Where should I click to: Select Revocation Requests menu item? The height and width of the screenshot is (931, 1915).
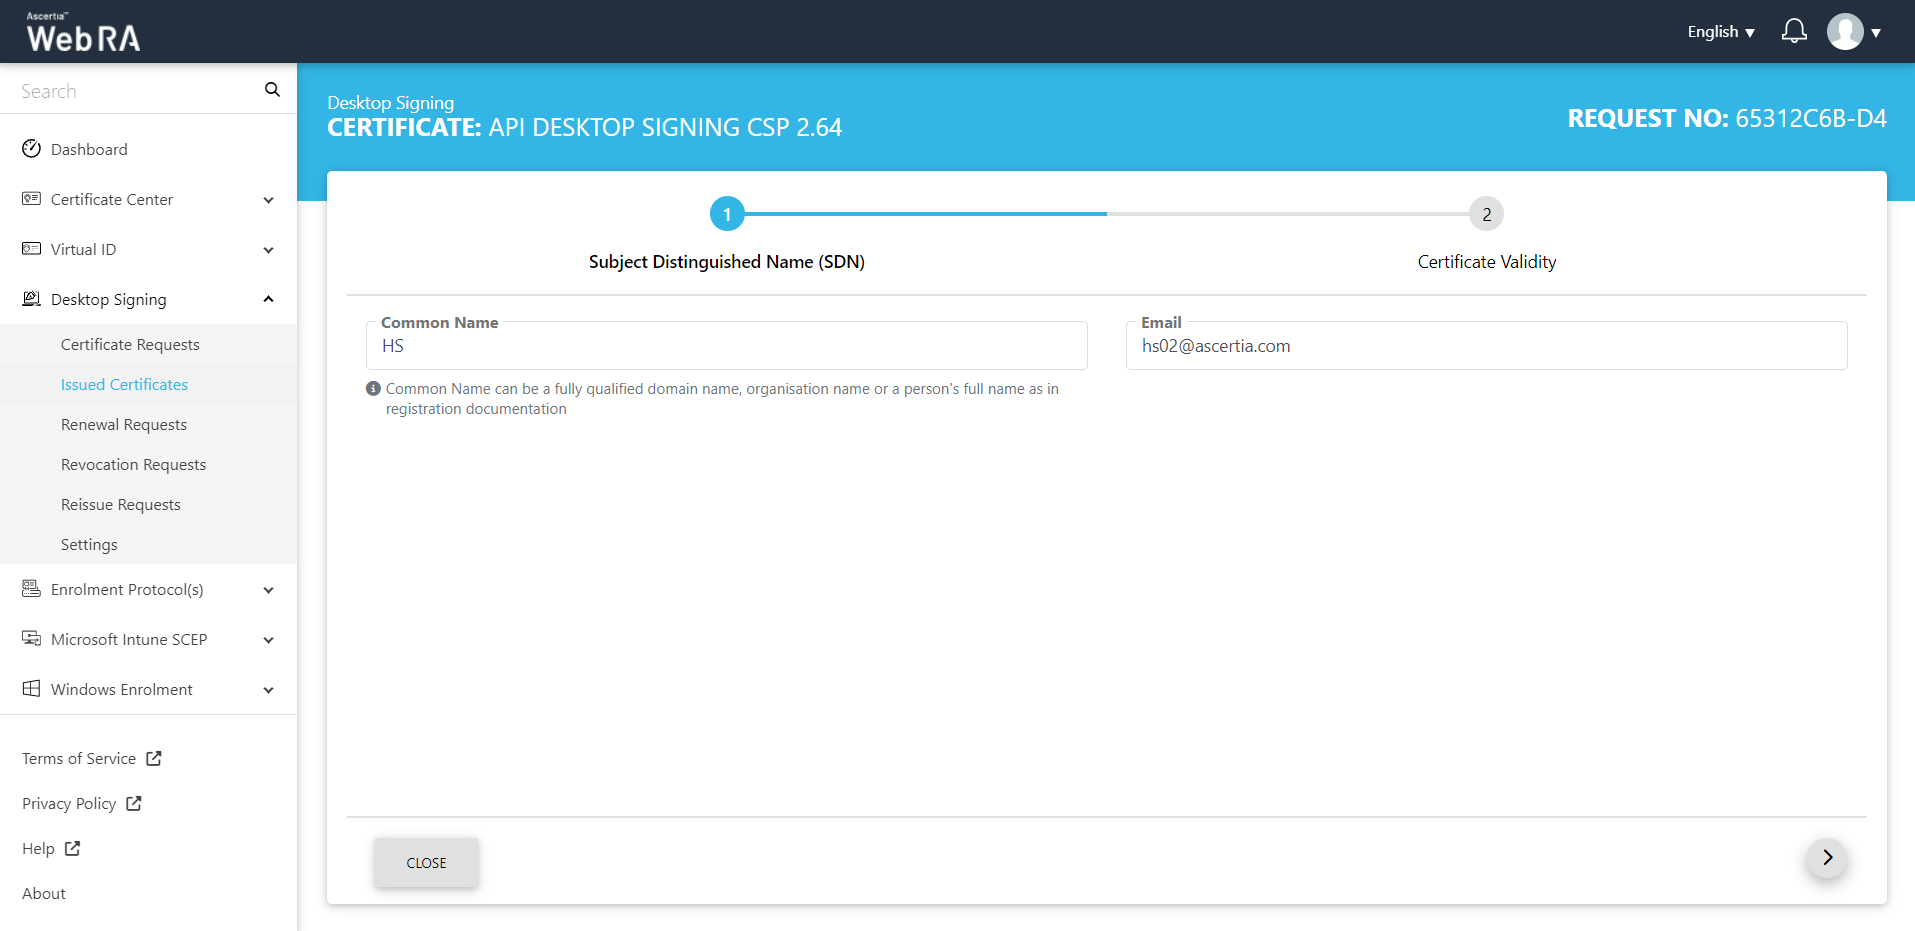pos(133,464)
